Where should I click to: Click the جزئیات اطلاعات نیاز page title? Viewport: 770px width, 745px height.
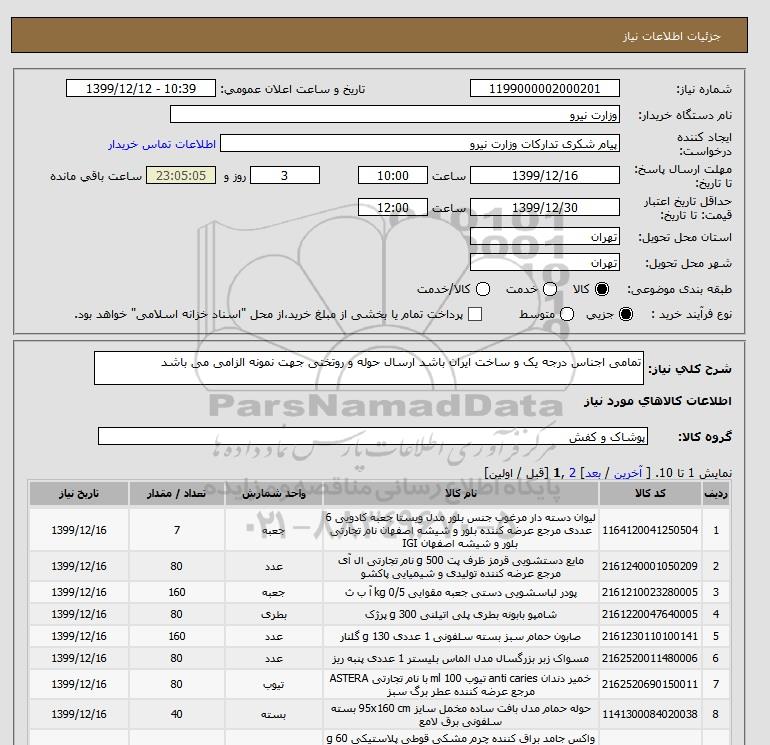[x=671, y=36]
